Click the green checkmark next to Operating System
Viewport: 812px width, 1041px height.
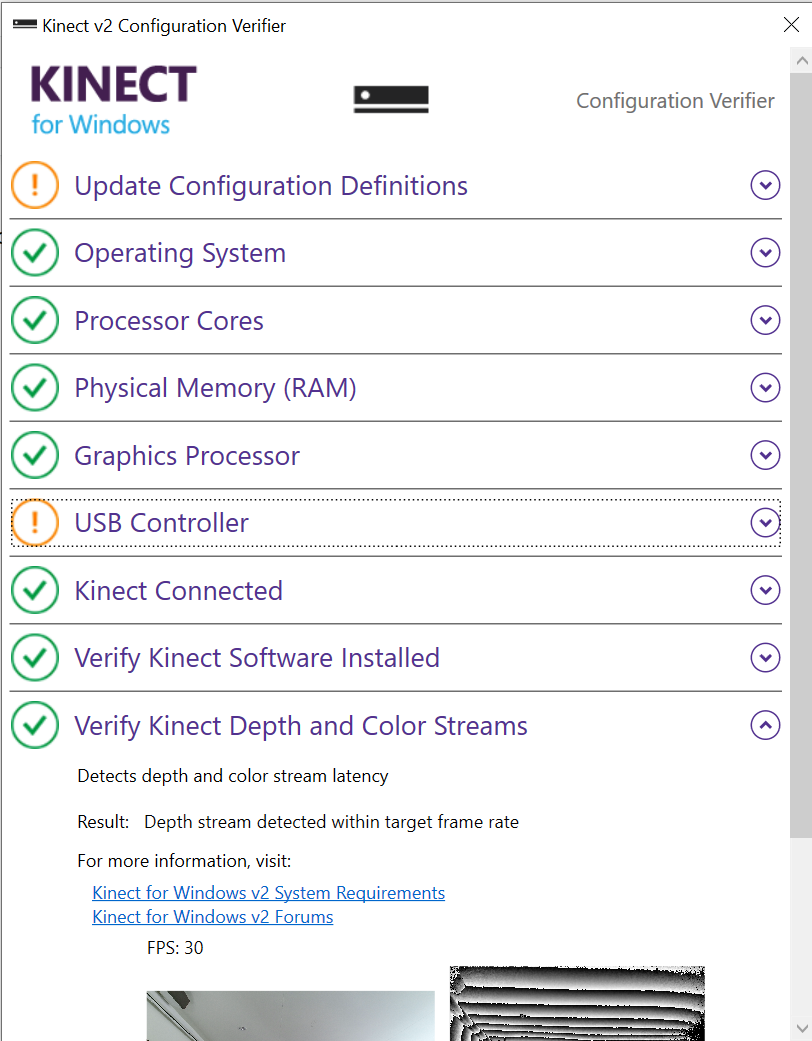pyautogui.click(x=35, y=253)
